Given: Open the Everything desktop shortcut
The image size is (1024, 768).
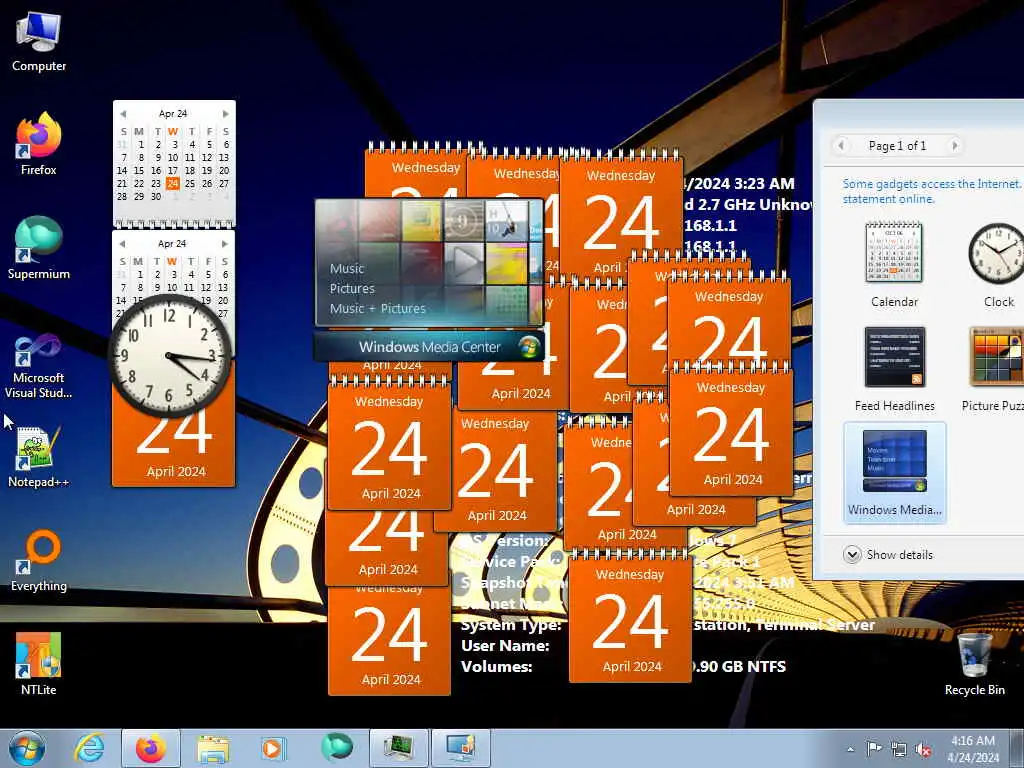Looking at the screenshot, I should coord(39,560).
